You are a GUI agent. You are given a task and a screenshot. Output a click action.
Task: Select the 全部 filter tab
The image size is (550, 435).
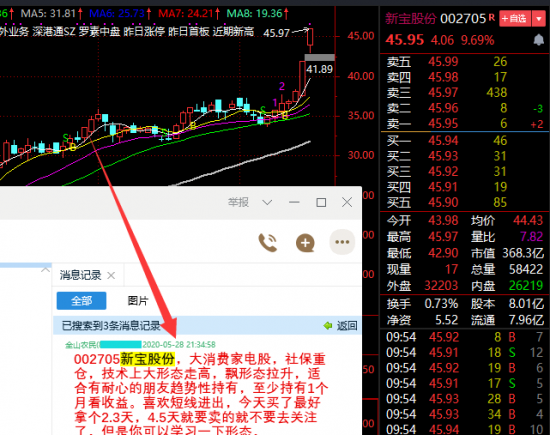[81, 301]
